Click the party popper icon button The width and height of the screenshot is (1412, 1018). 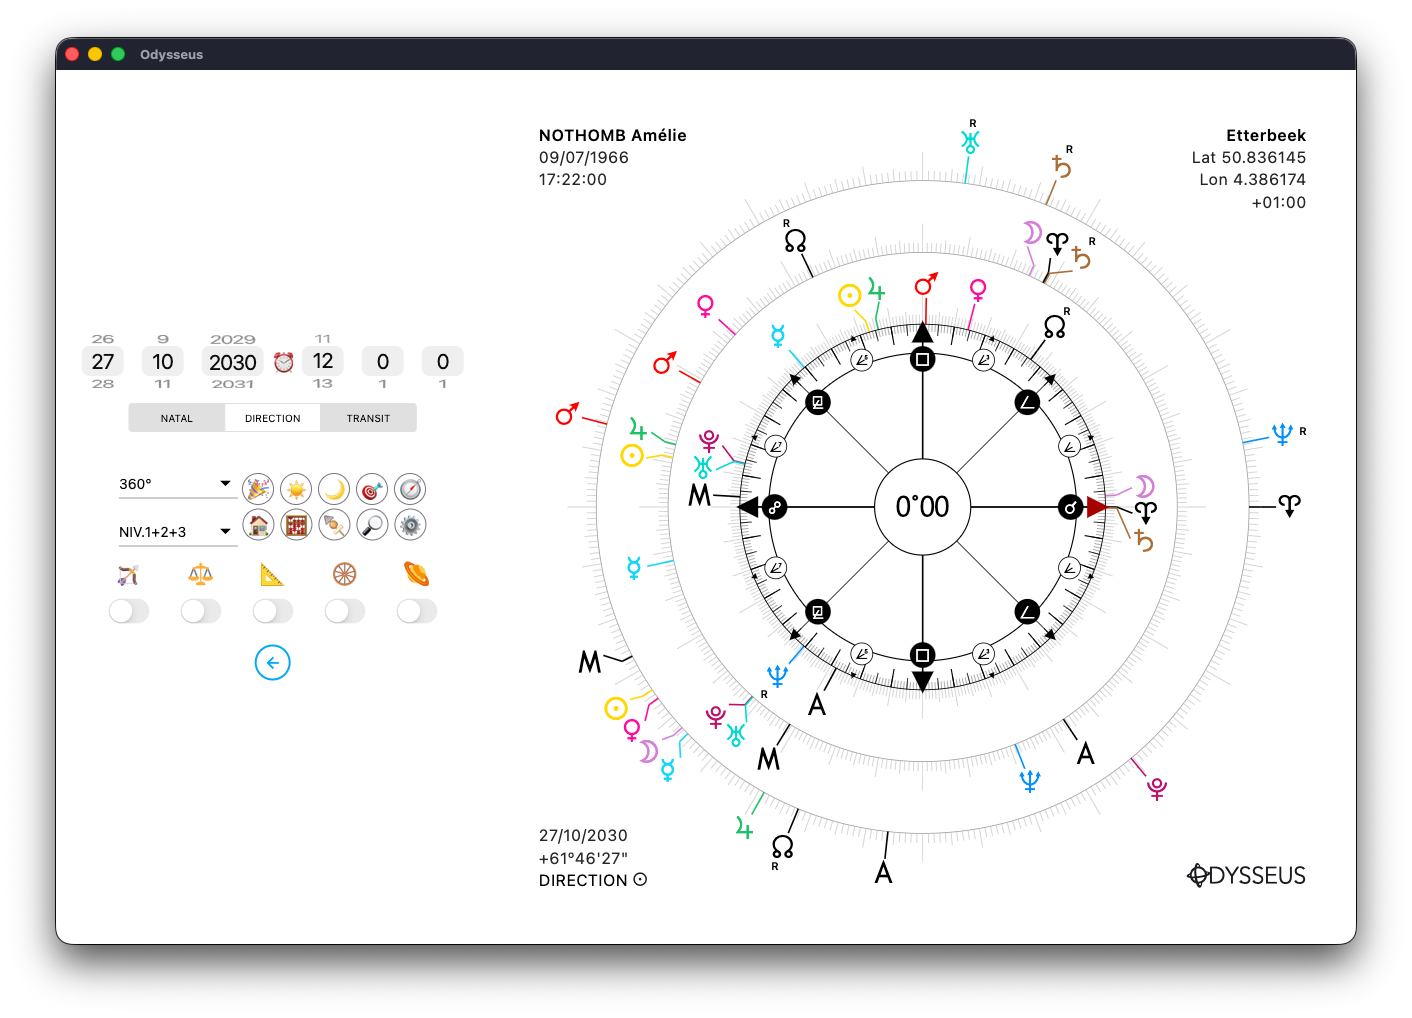click(x=258, y=489)
